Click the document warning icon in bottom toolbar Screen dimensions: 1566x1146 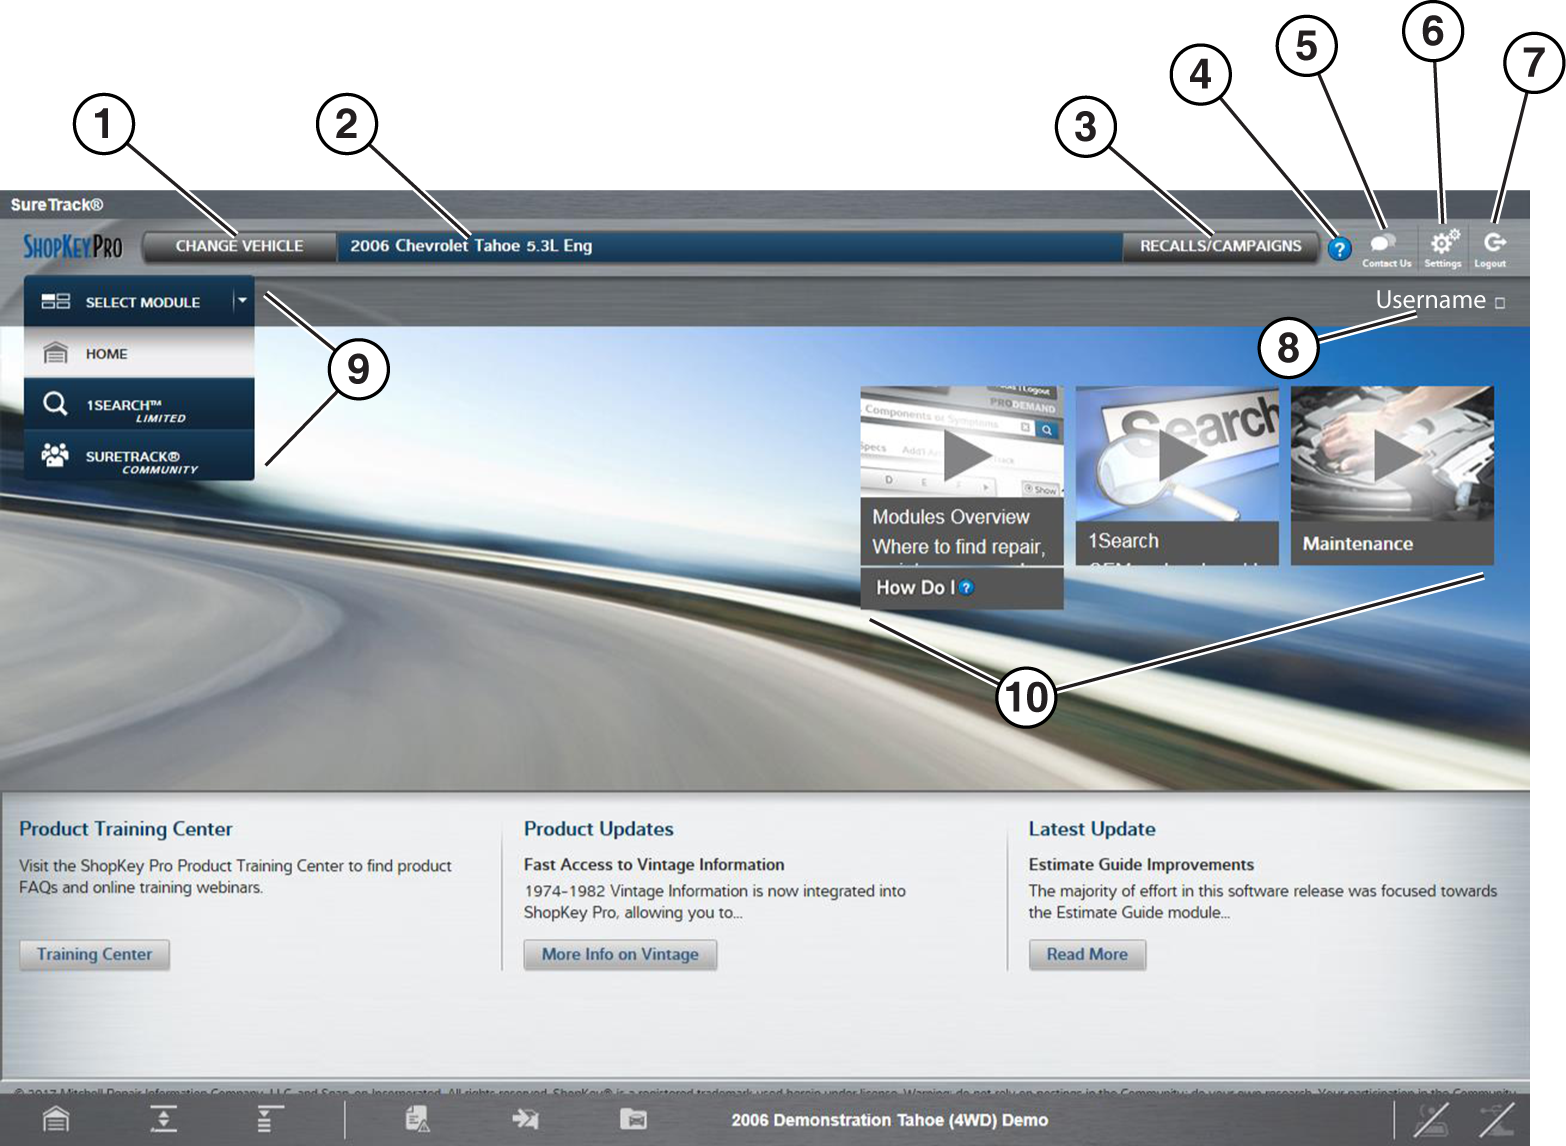418,1119
